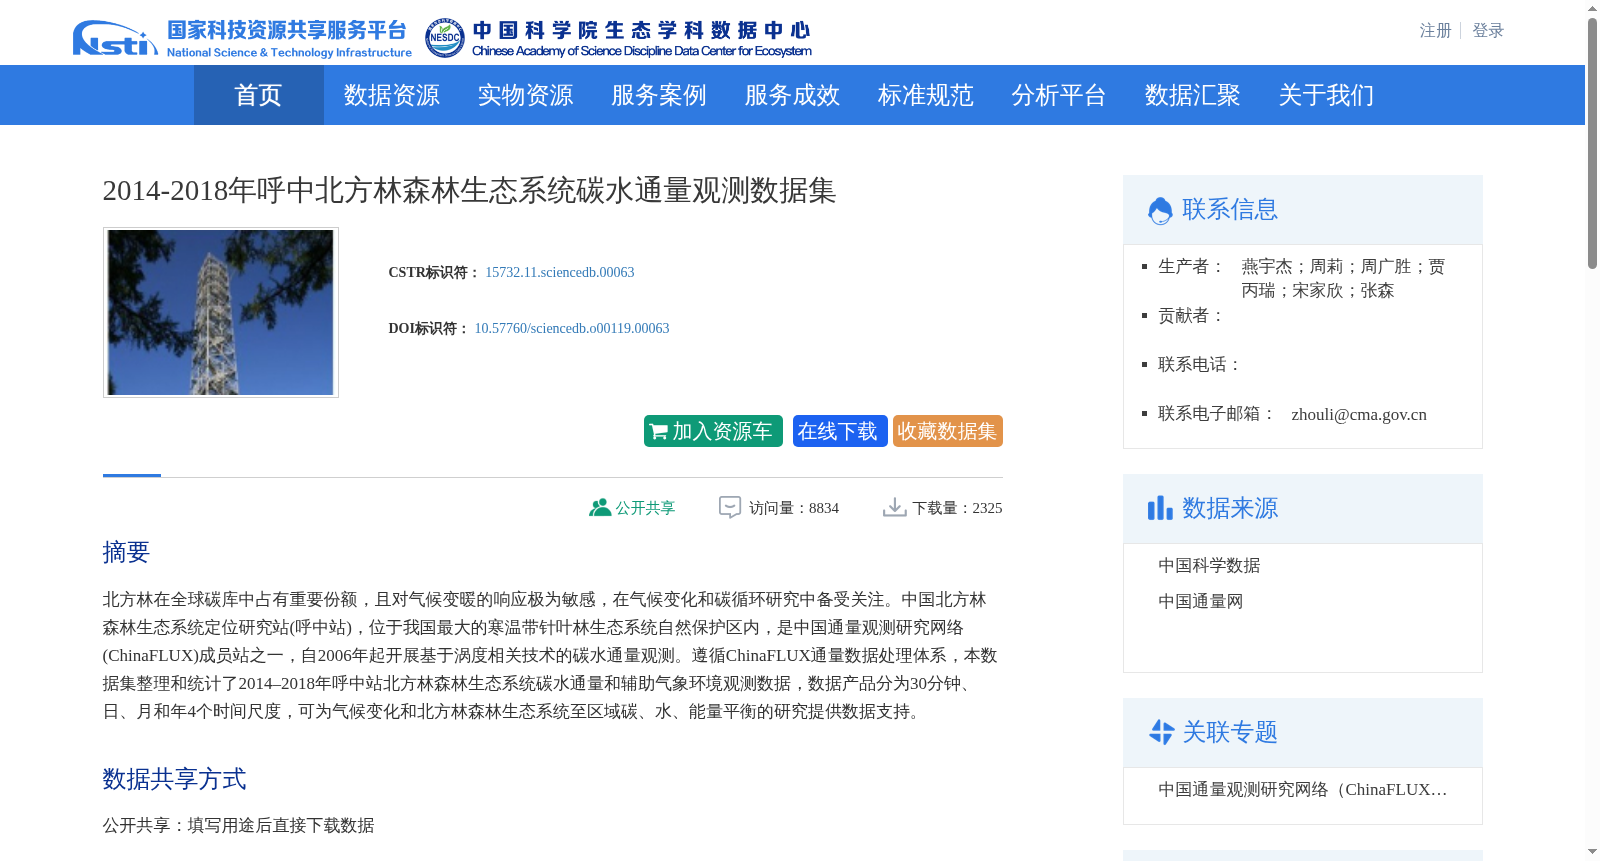This screenshot has height=861, width=1600.
Task: Click the NSTI platform logo
Action: pos(242,38)
